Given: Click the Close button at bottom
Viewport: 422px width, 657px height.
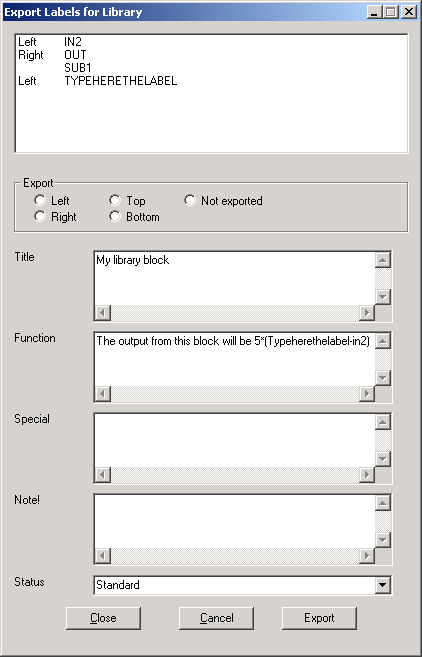Looking at the screenshot, I should [103, 618].
